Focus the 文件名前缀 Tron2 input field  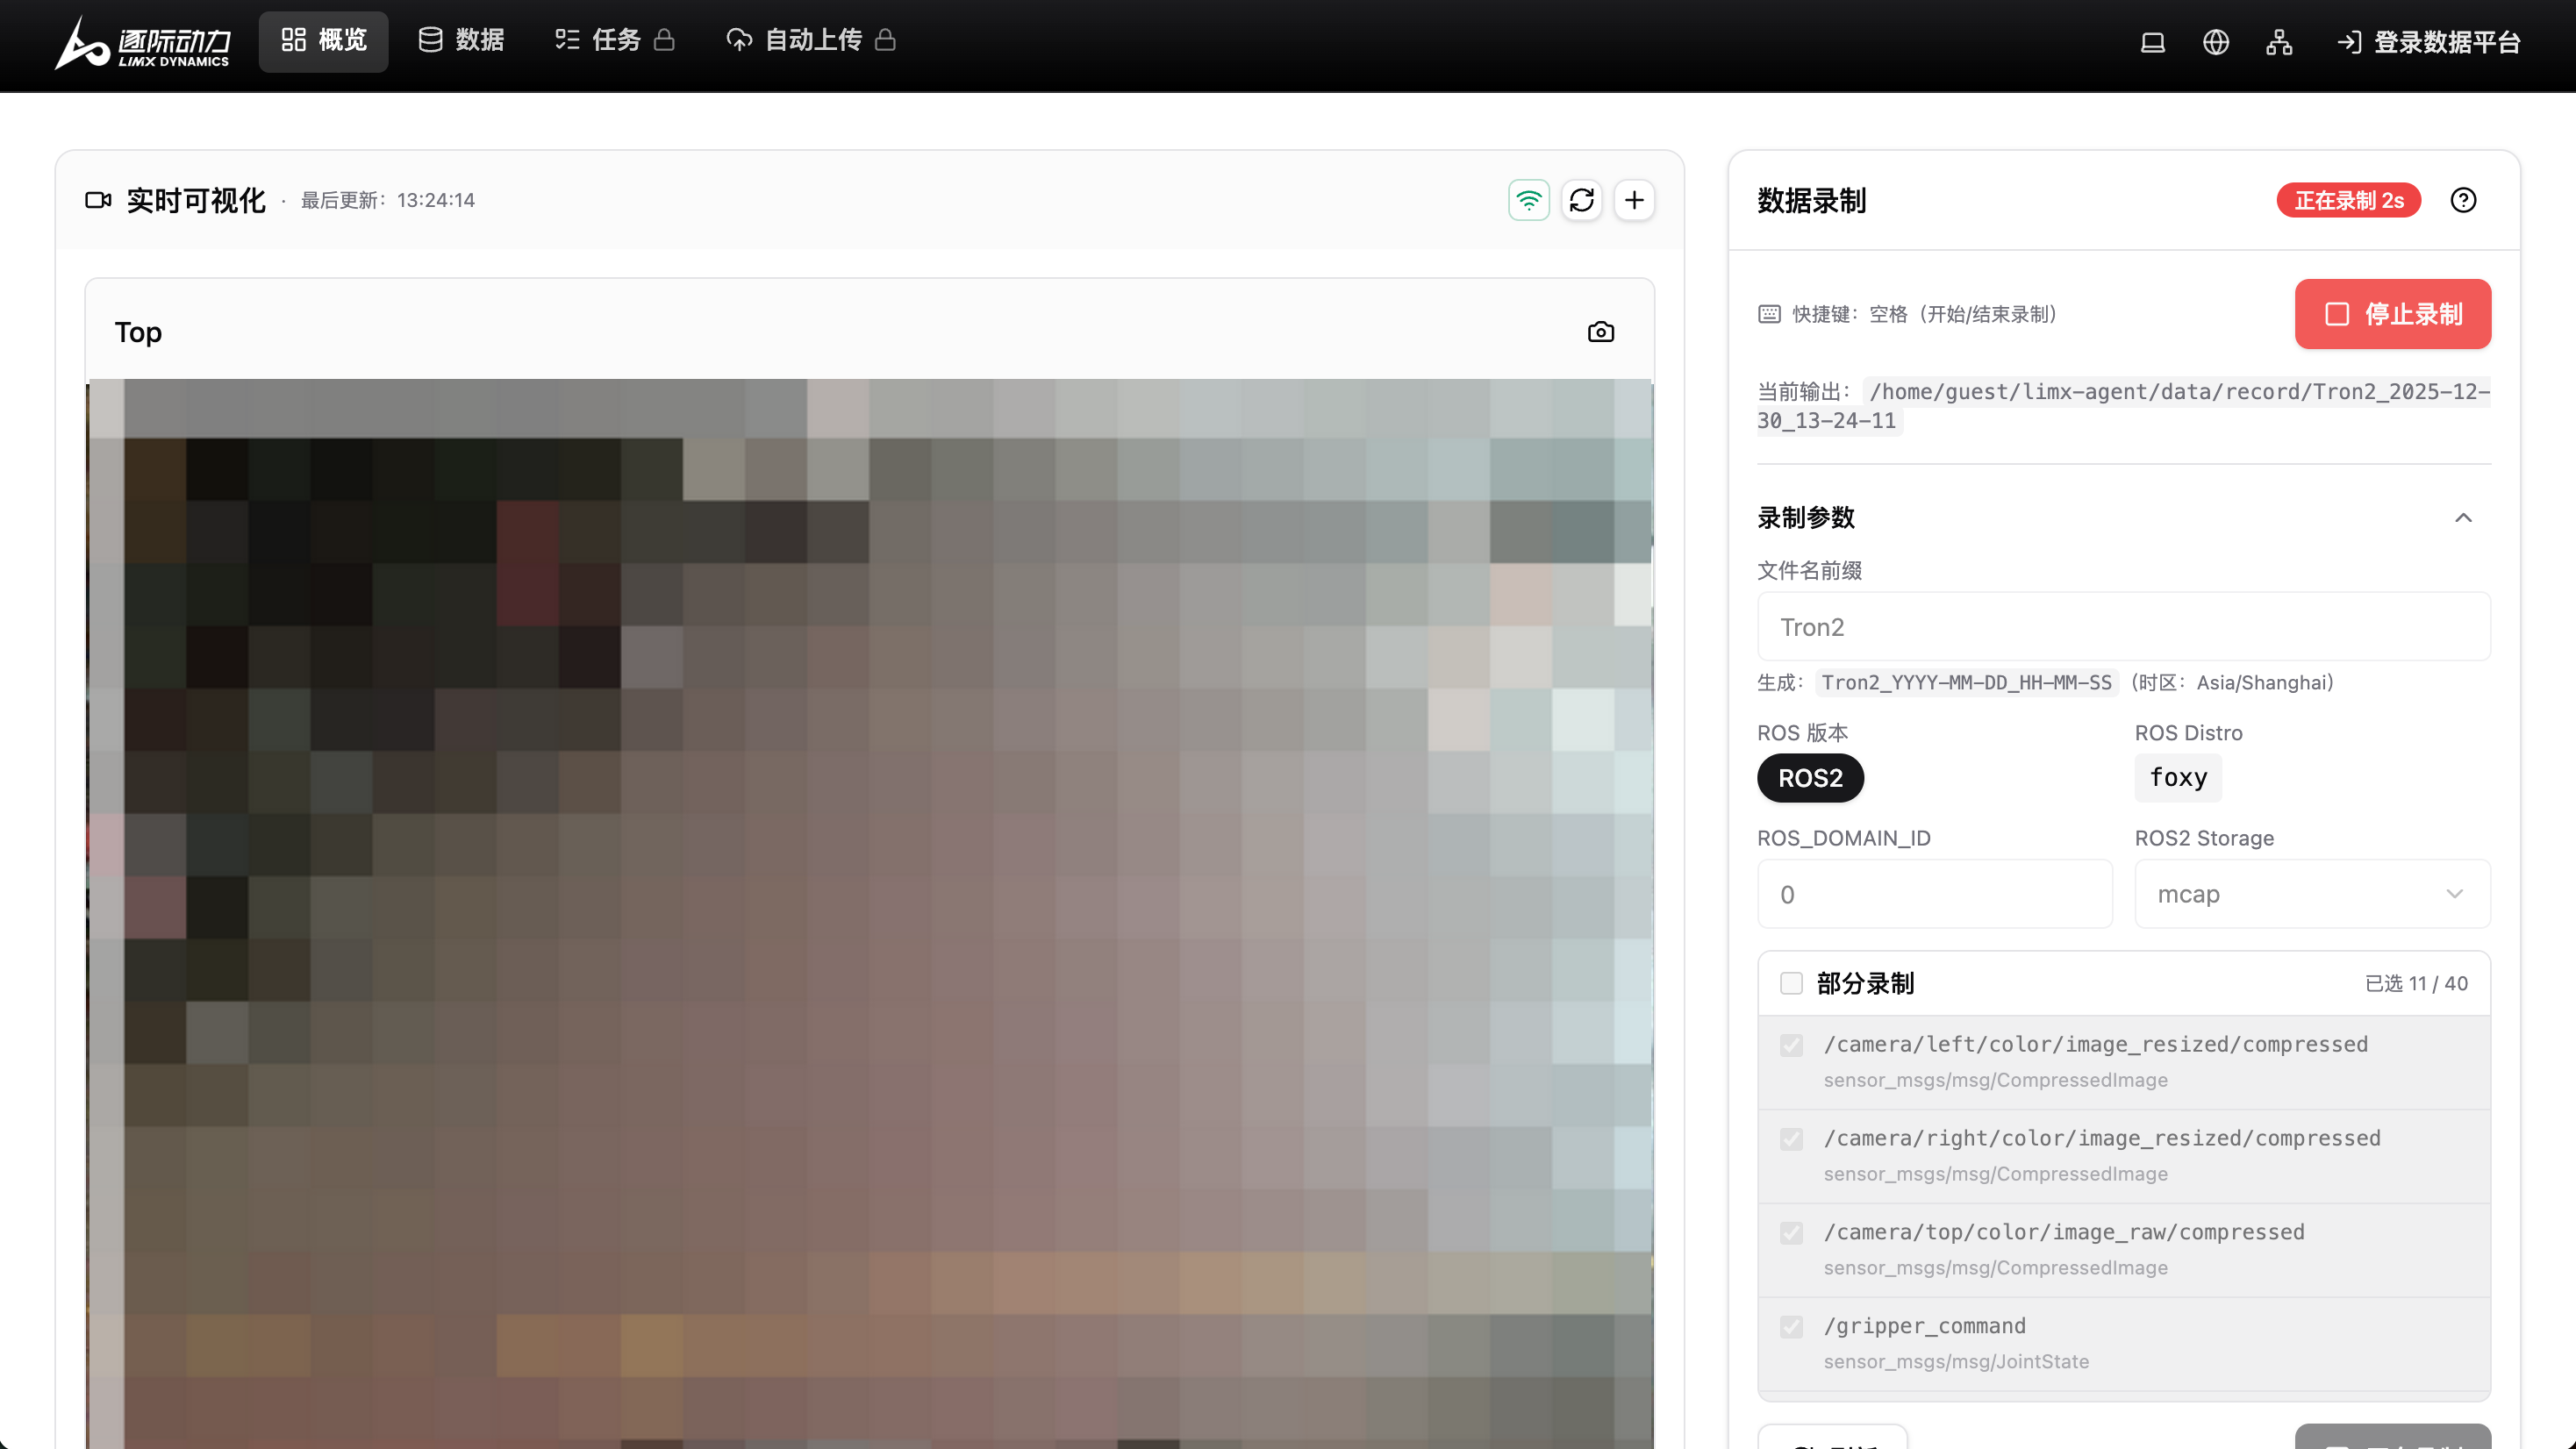tap(2123, 627)
